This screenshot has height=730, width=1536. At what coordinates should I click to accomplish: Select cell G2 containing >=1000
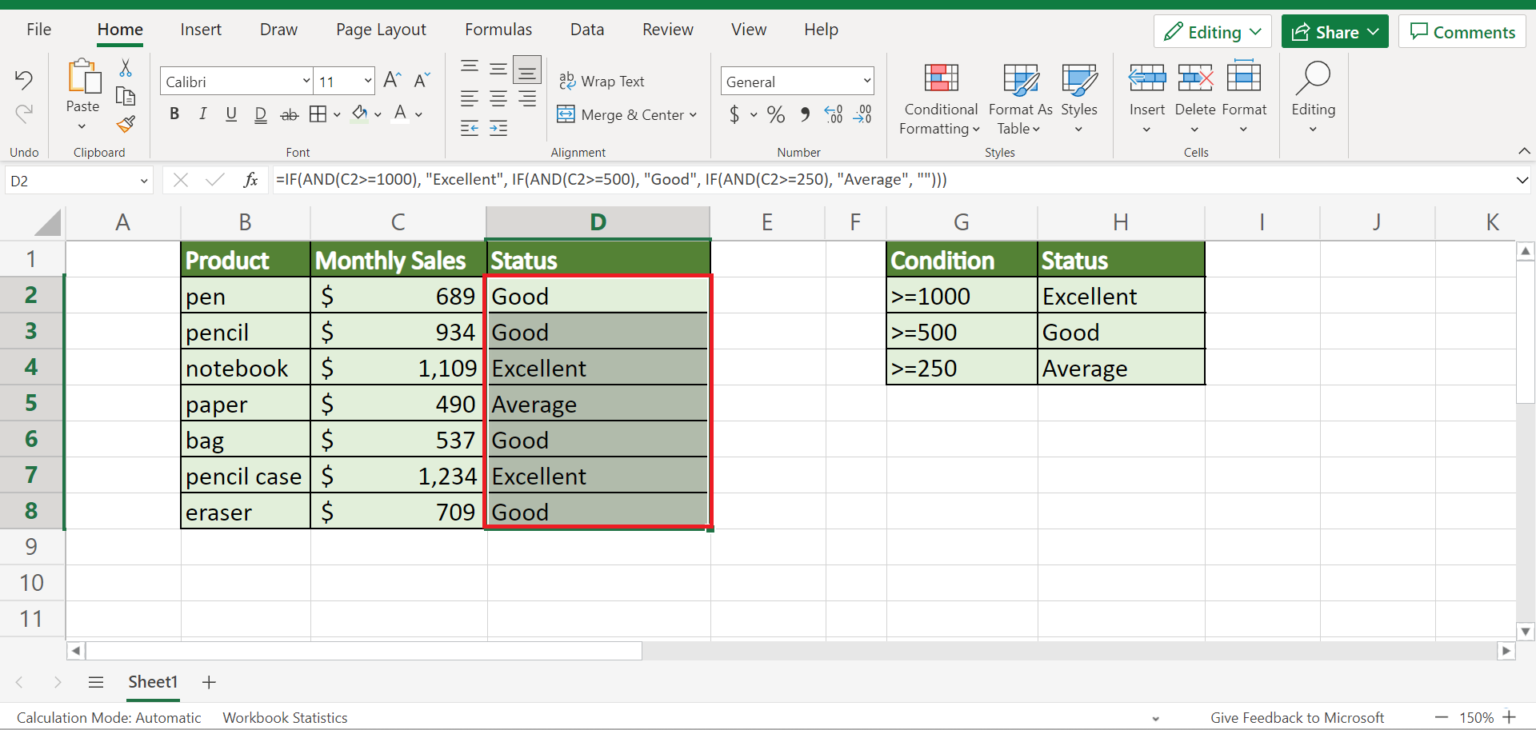click(961, 296)
